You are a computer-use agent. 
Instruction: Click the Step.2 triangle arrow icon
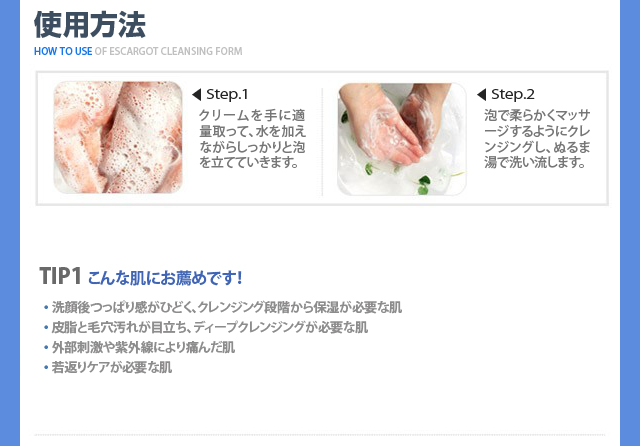click(x=482, y=95)
